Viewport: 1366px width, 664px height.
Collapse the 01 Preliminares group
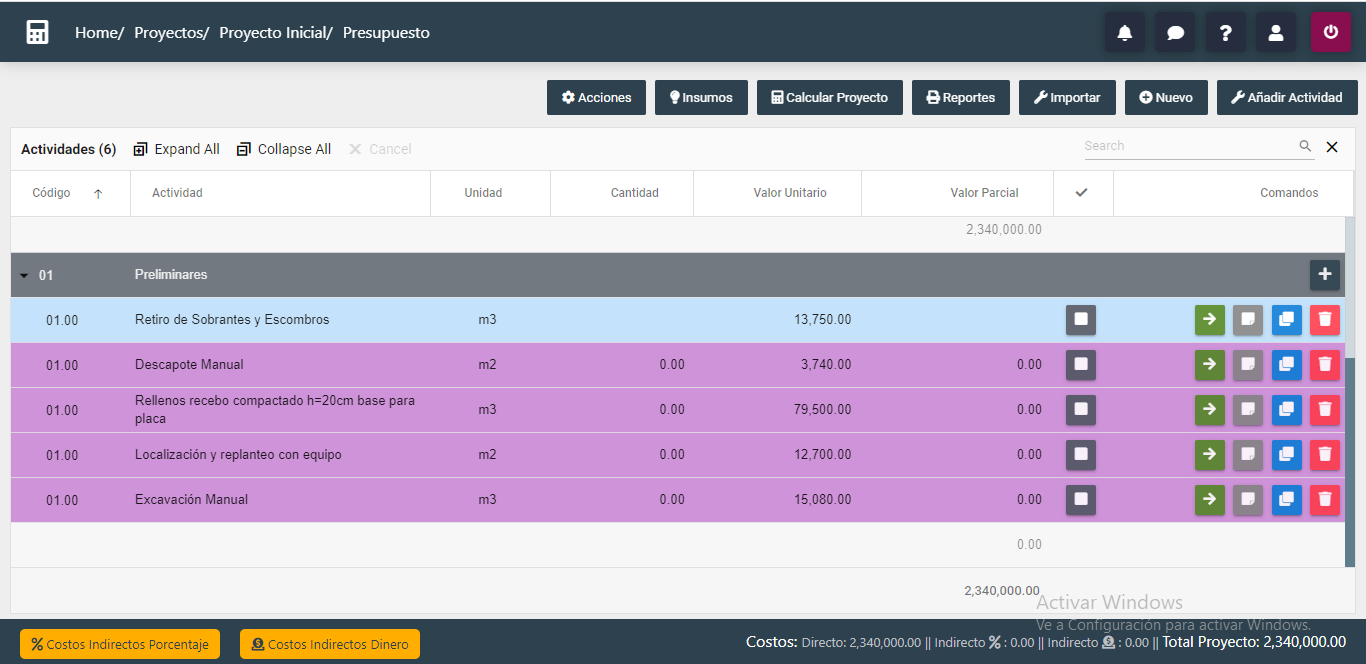click(24, 275)
